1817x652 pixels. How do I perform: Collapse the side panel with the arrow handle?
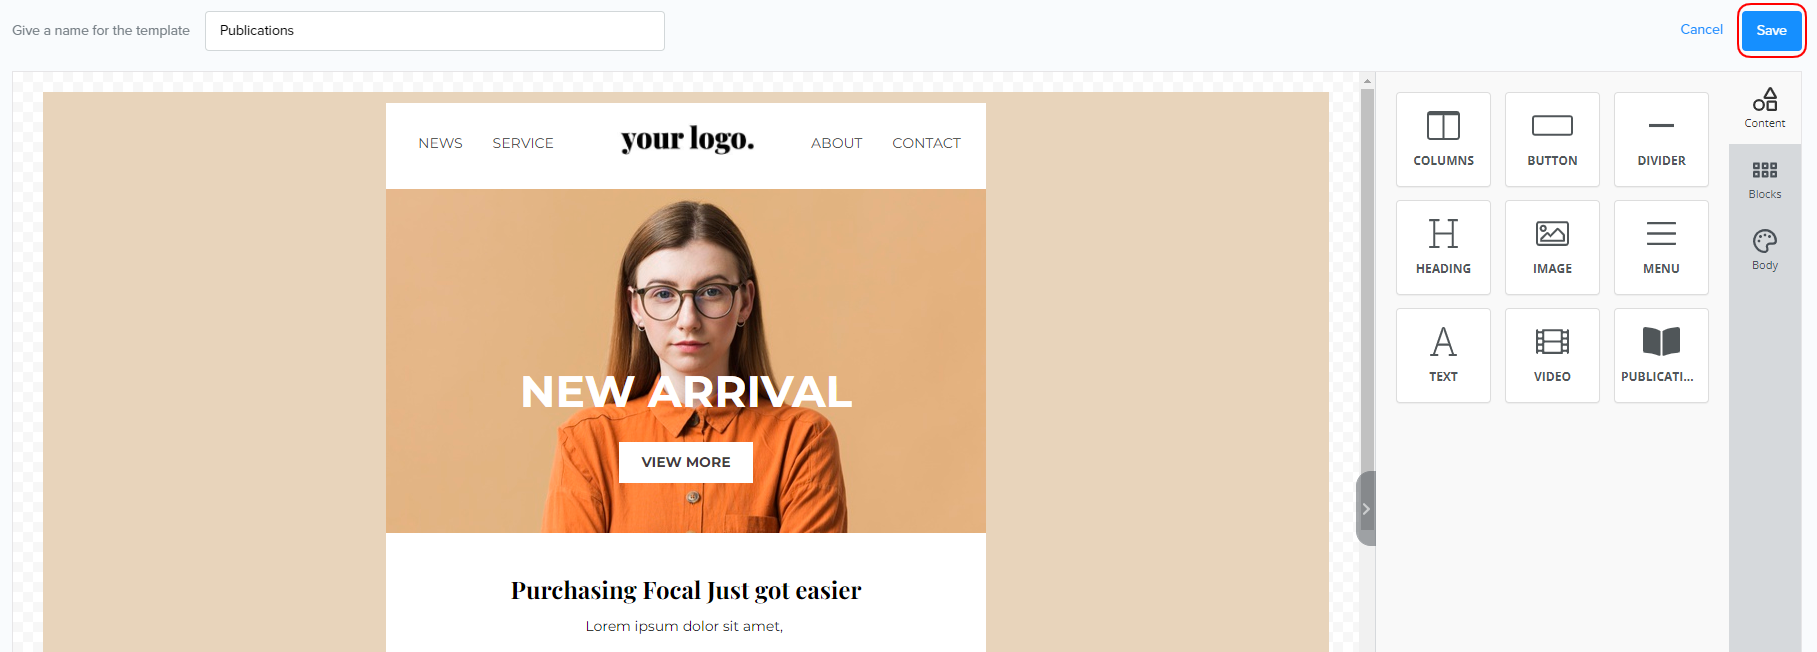pyautogui.click(x=1366, y=509)
